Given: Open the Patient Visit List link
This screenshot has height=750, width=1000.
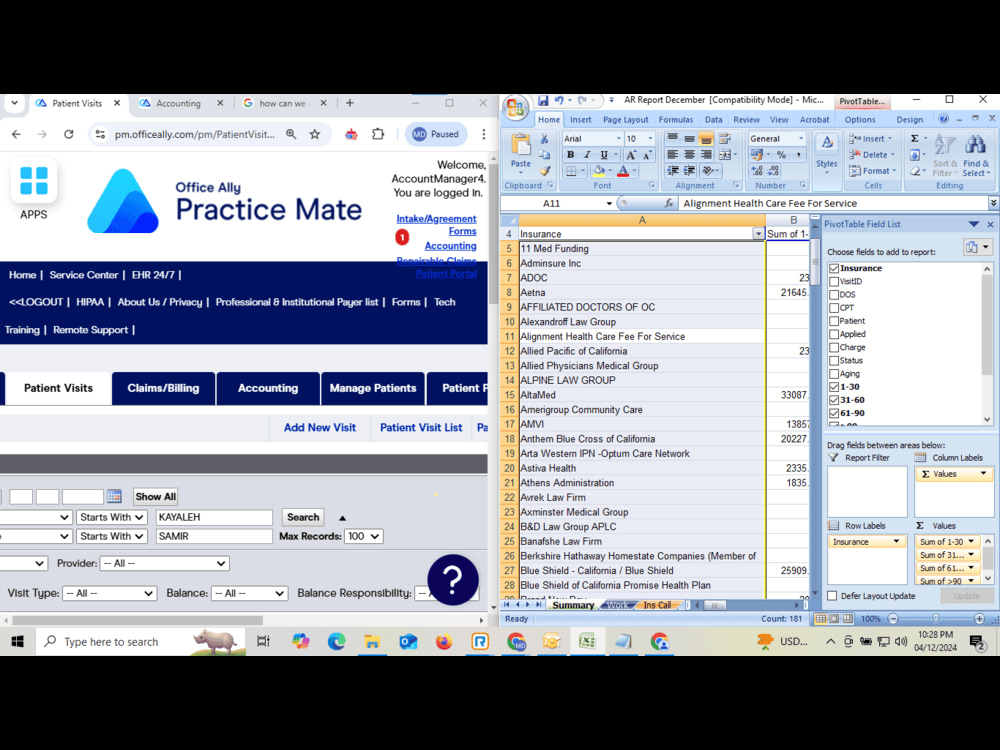Looking at the screenshot, I should coord(421,427).
